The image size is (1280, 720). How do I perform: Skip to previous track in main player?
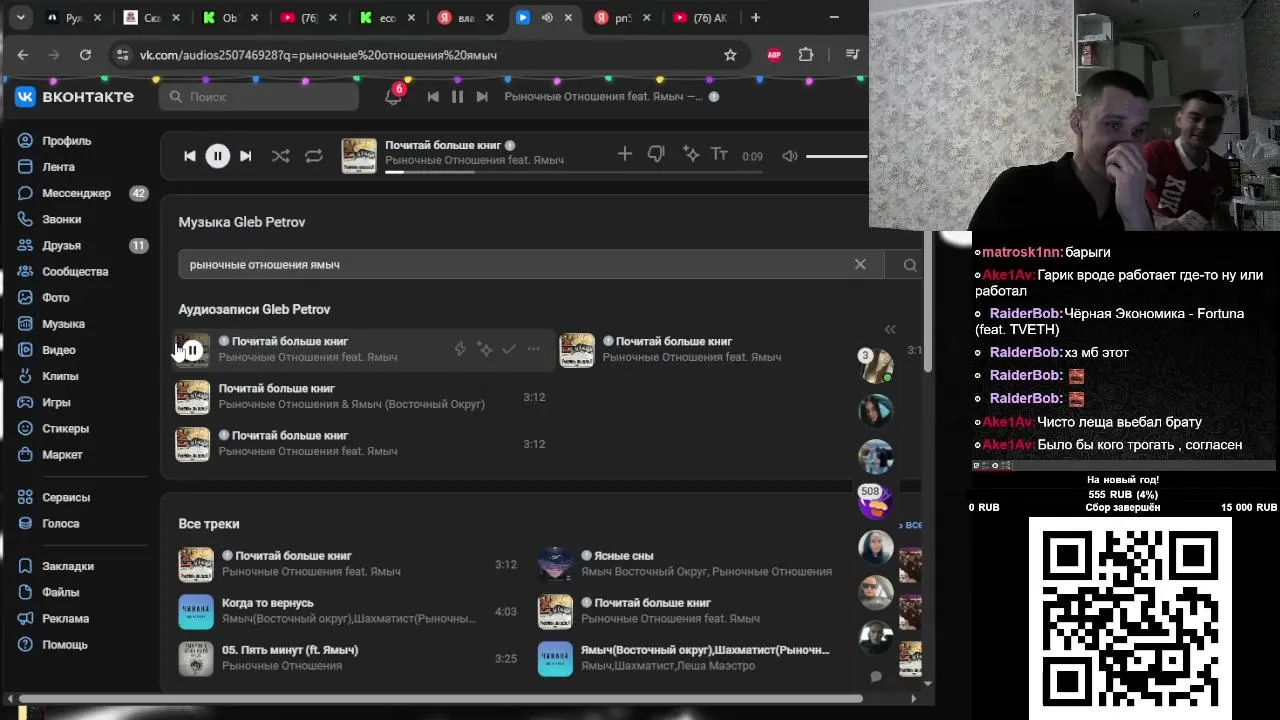[190, 156]
